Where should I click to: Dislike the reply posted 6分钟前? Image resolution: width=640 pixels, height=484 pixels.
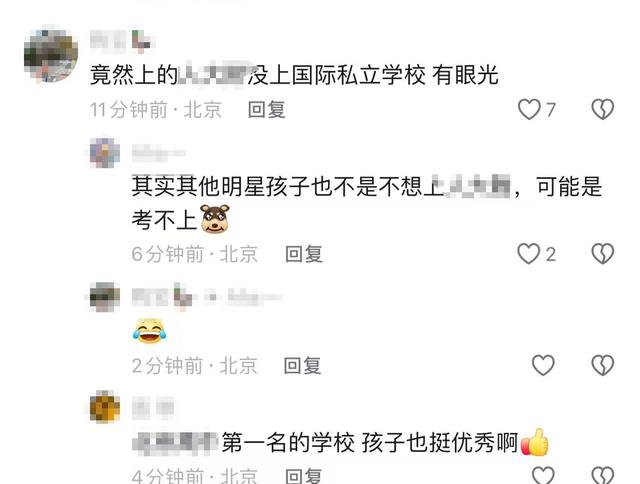click(603, 254)
